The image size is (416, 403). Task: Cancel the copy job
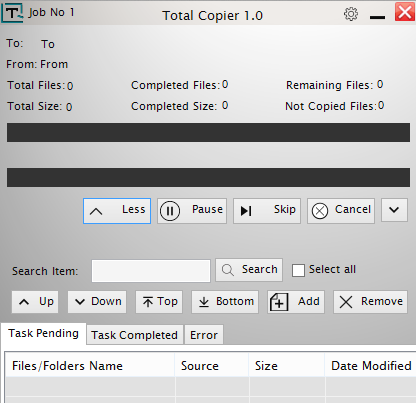(341, 211)
